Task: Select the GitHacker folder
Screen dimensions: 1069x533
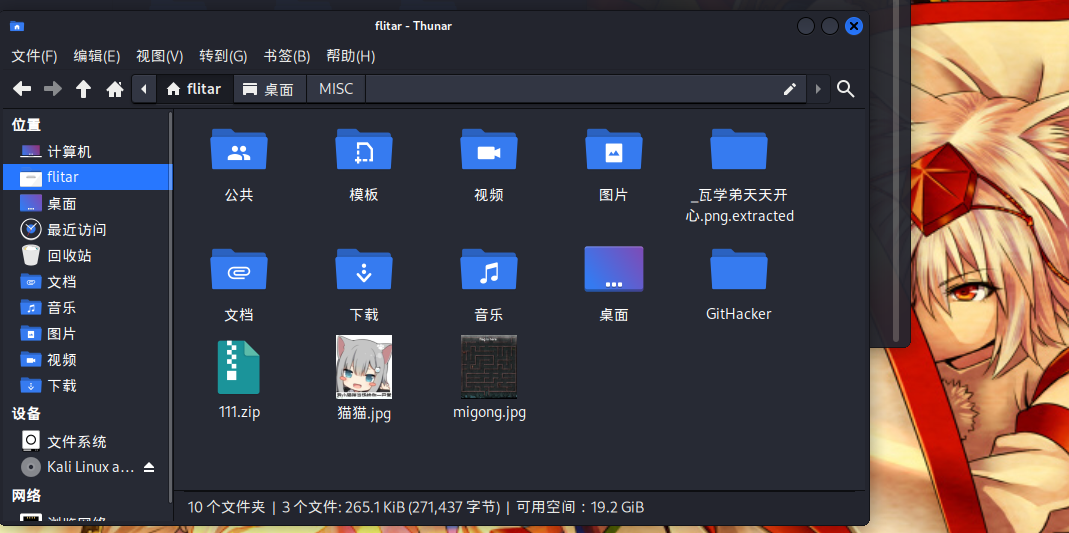Action: point(738,270)
